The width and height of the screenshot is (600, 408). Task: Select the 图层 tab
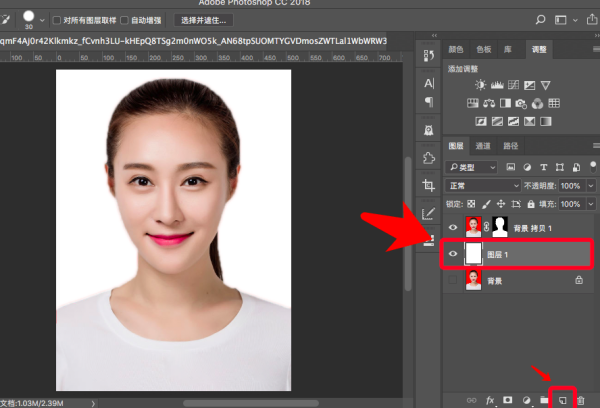(x=456, y=146)
